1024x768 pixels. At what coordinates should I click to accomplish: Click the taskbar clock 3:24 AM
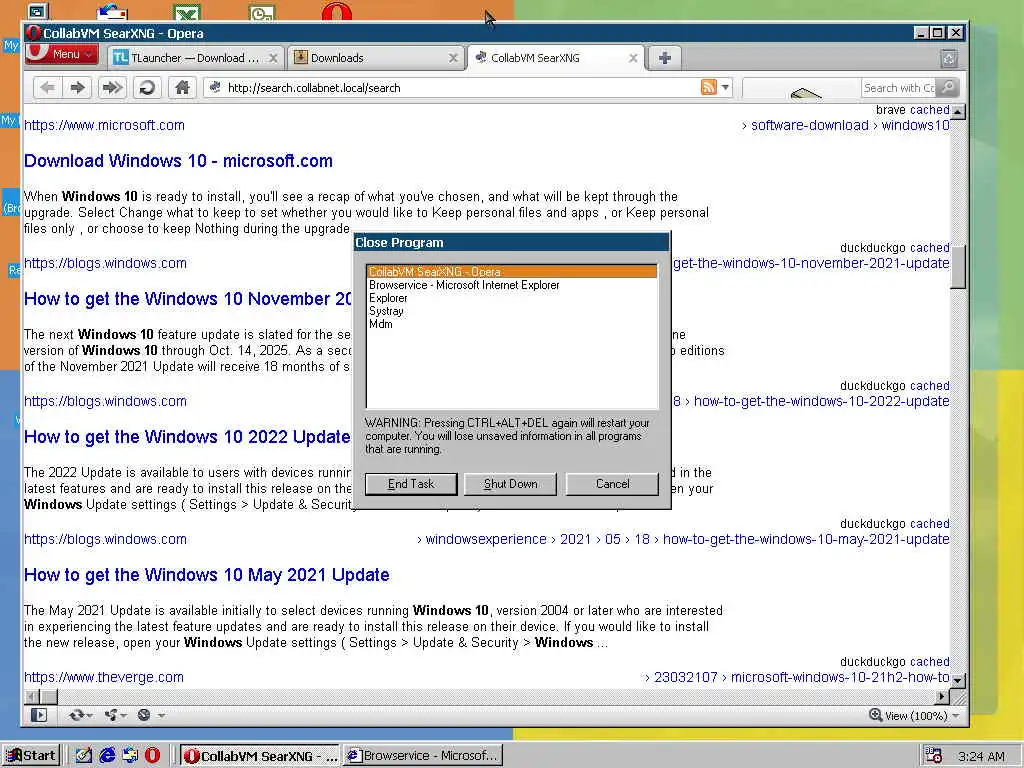(x=981, y=756)
